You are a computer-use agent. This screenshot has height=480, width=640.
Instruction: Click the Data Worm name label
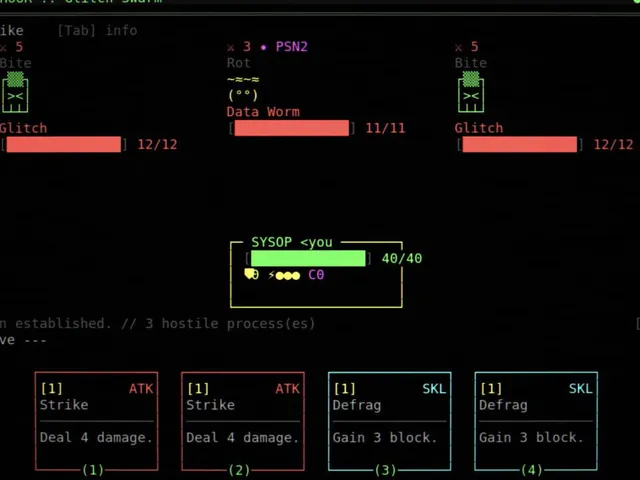[263, 111]
